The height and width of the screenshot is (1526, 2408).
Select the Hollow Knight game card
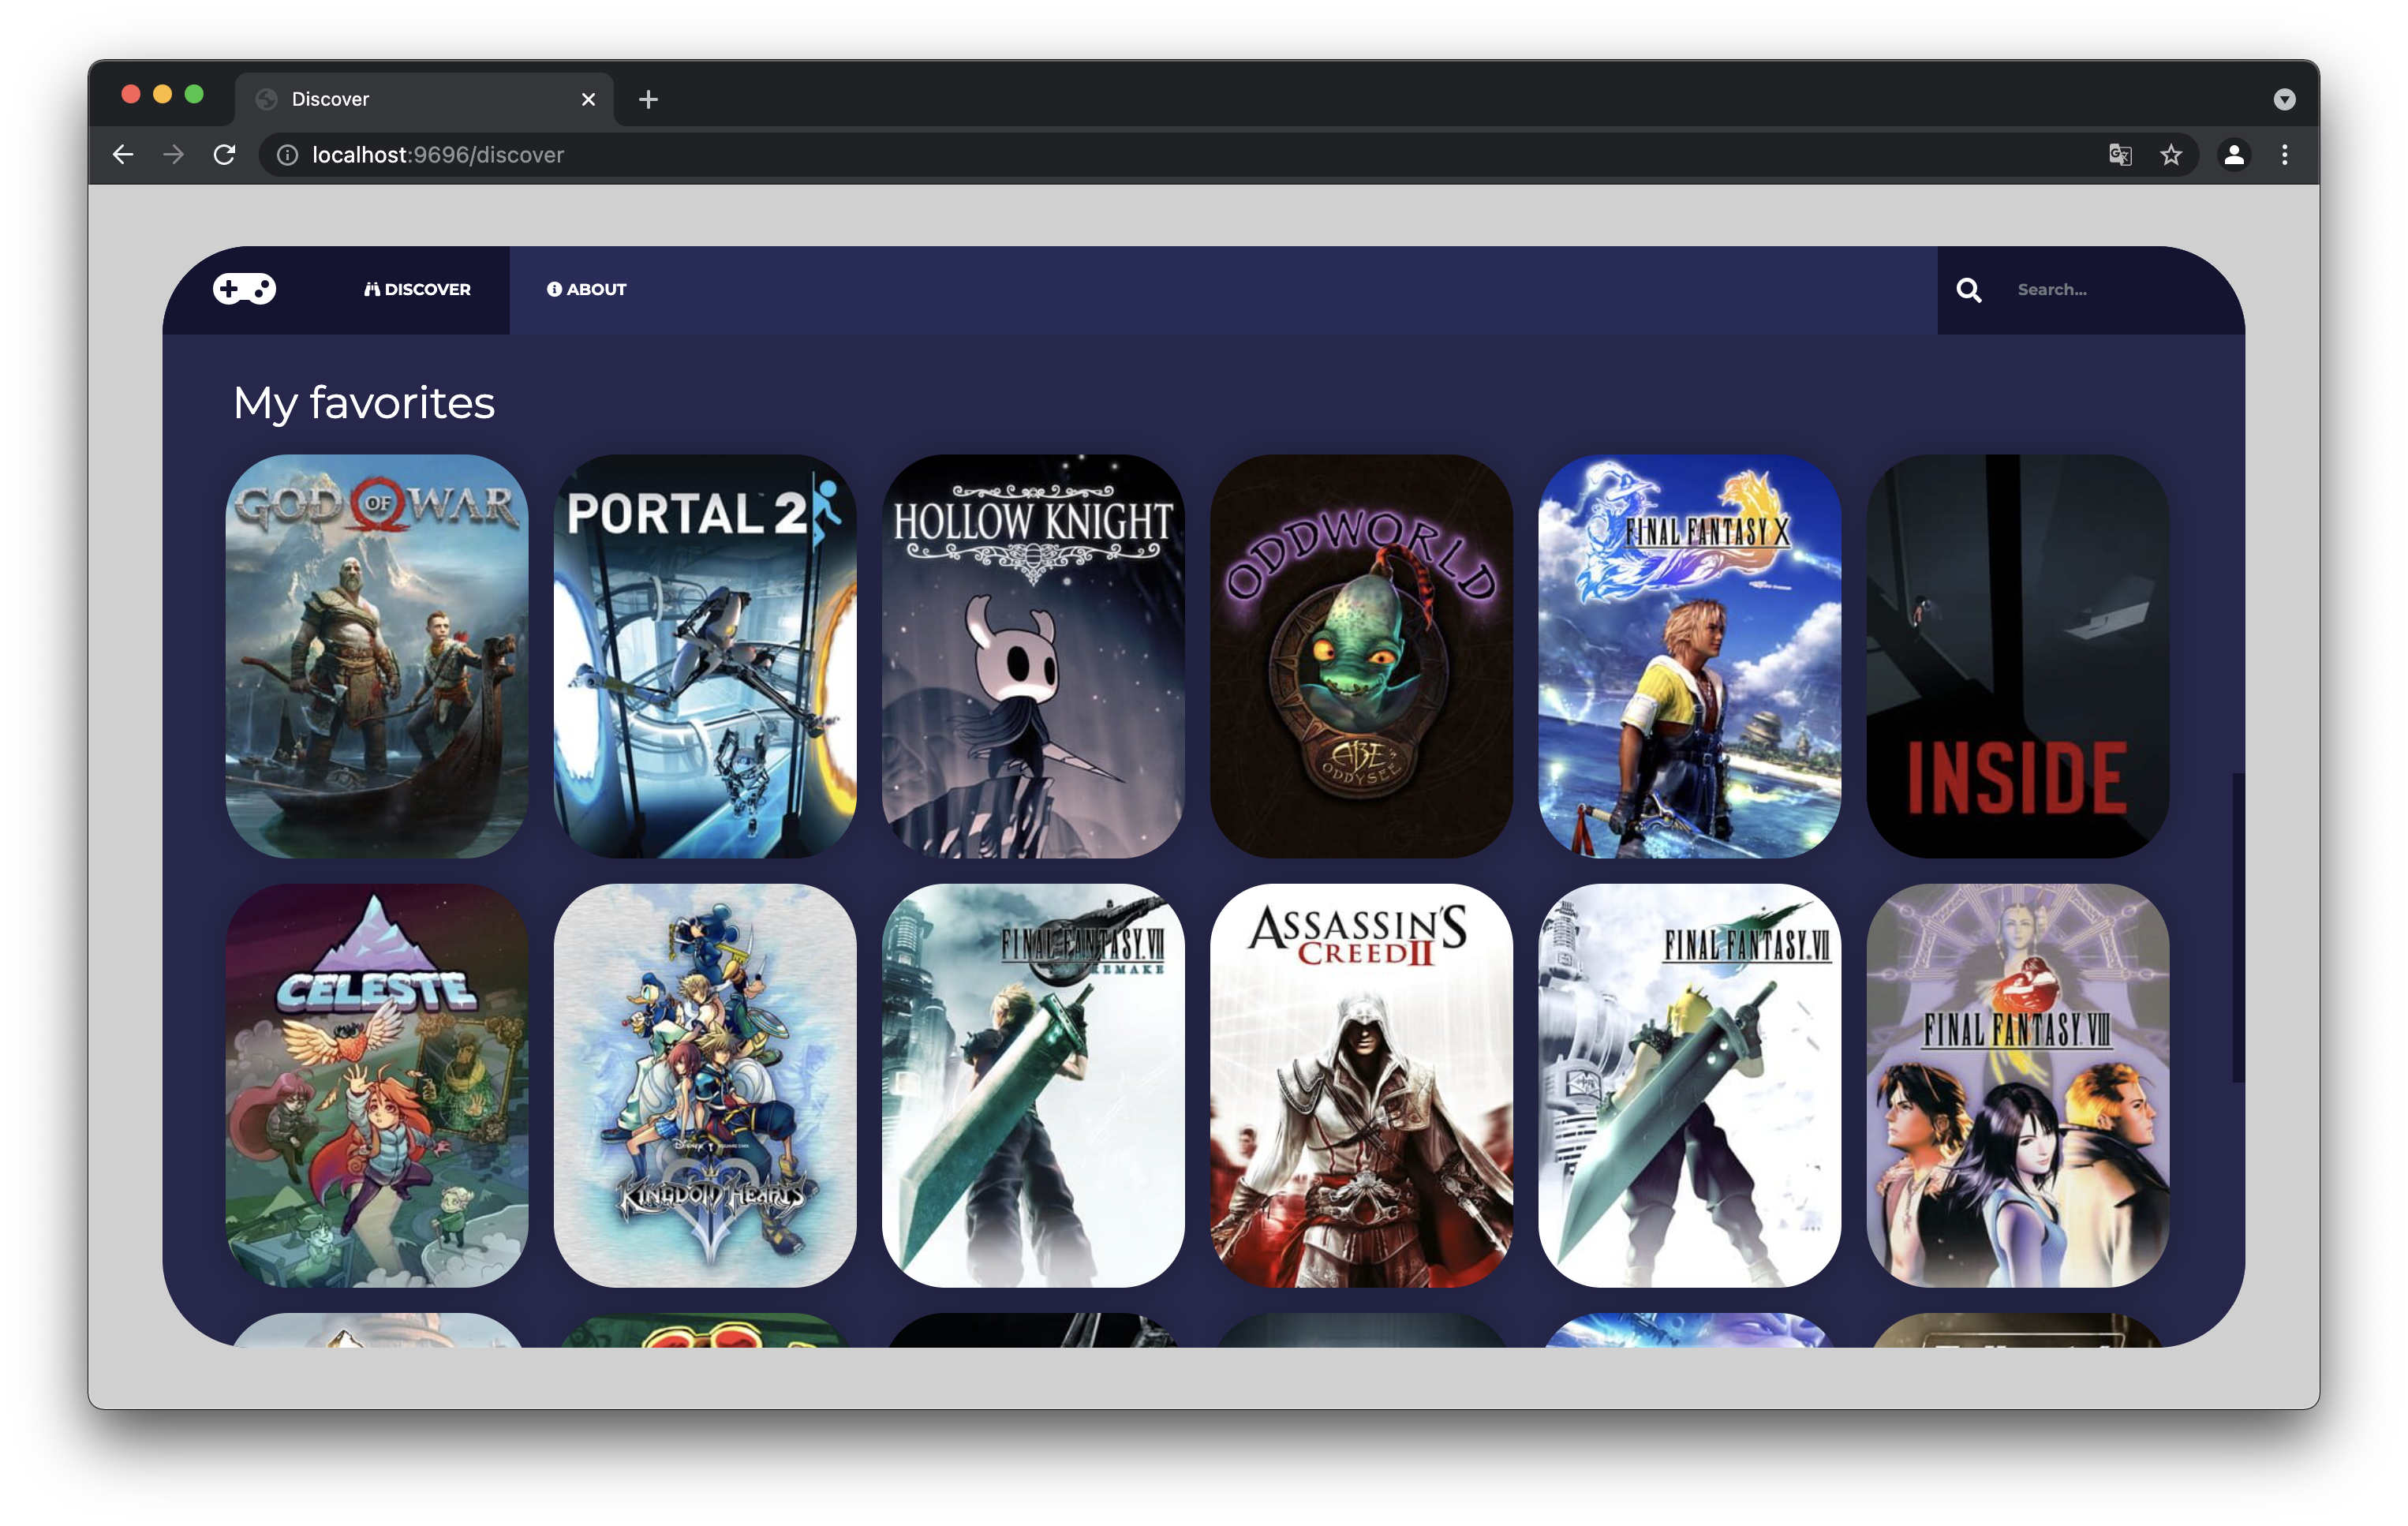(x=1033, y=656)
